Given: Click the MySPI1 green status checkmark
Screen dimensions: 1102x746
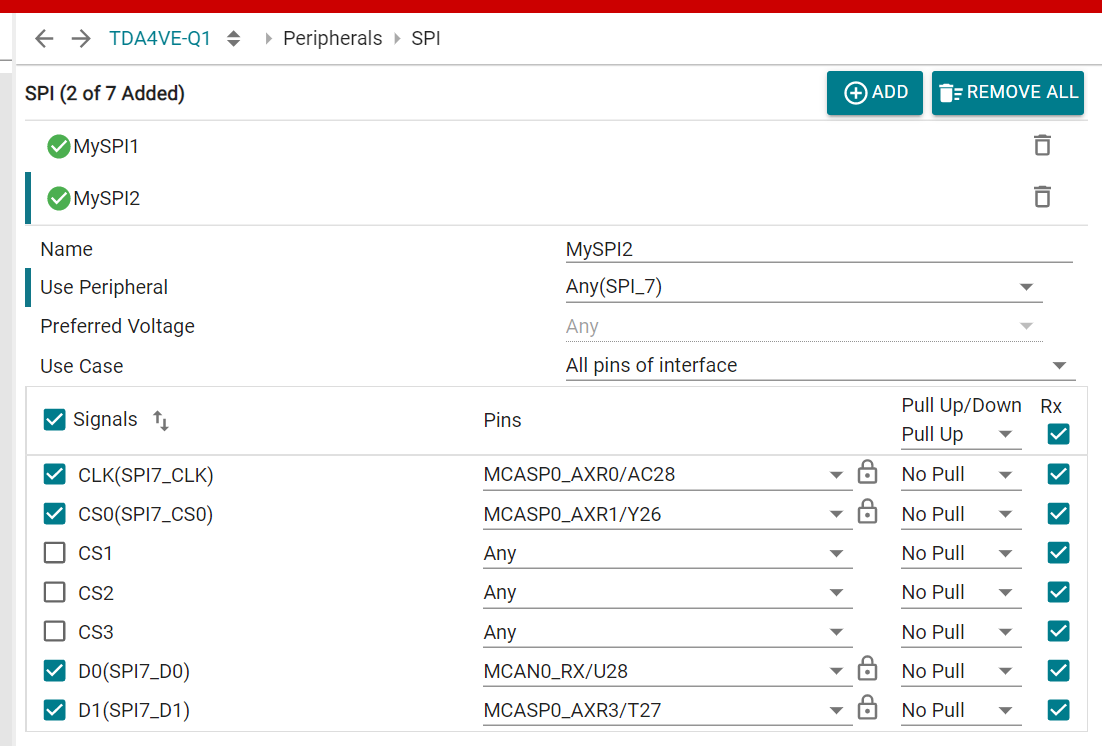Looking at the screenshot, I should (x=58, y=146).
